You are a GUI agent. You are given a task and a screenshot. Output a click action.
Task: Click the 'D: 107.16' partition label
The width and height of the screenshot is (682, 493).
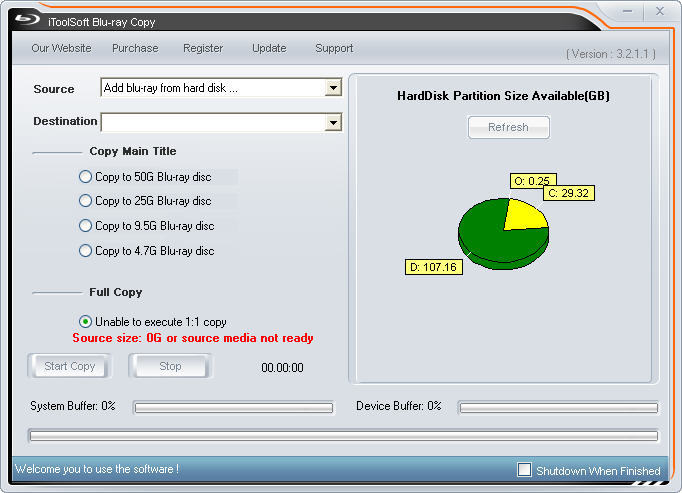[434, 267]
